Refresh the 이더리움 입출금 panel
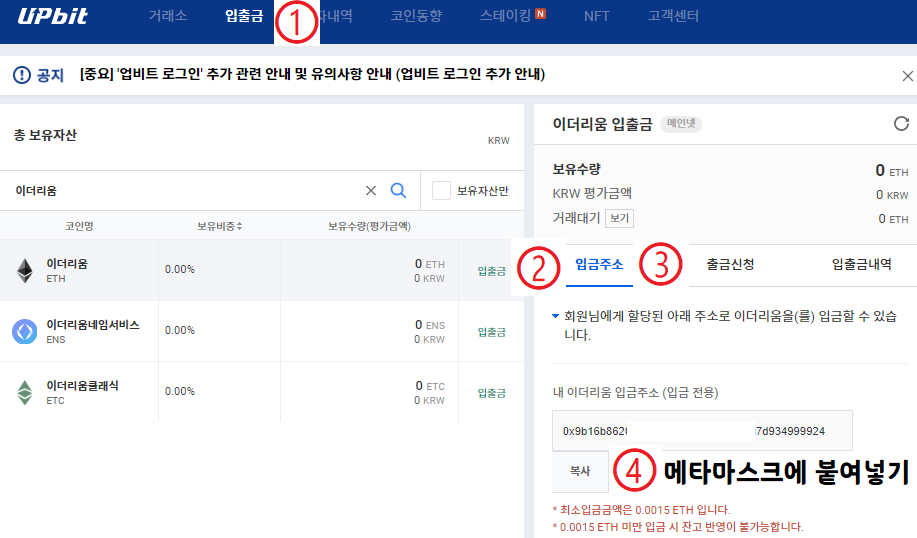917x538 pixels. (901, 123)
